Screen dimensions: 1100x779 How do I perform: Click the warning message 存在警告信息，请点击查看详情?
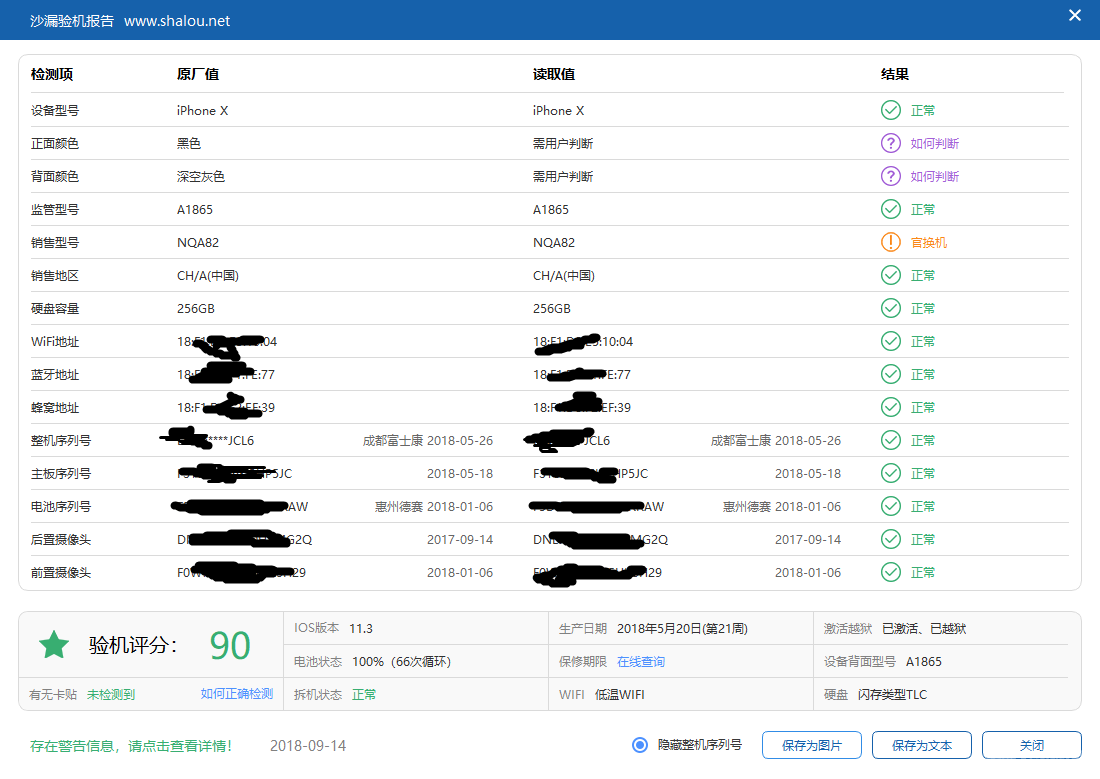pos(130,746)
